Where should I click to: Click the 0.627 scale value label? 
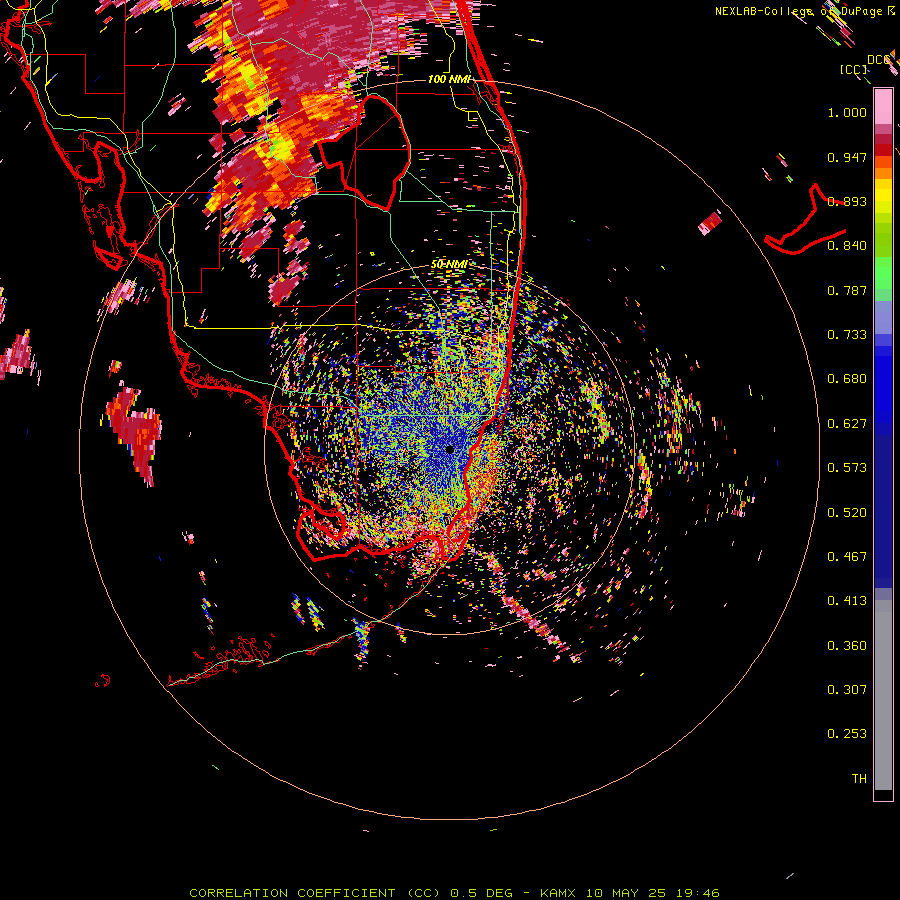tap(847, 424)
